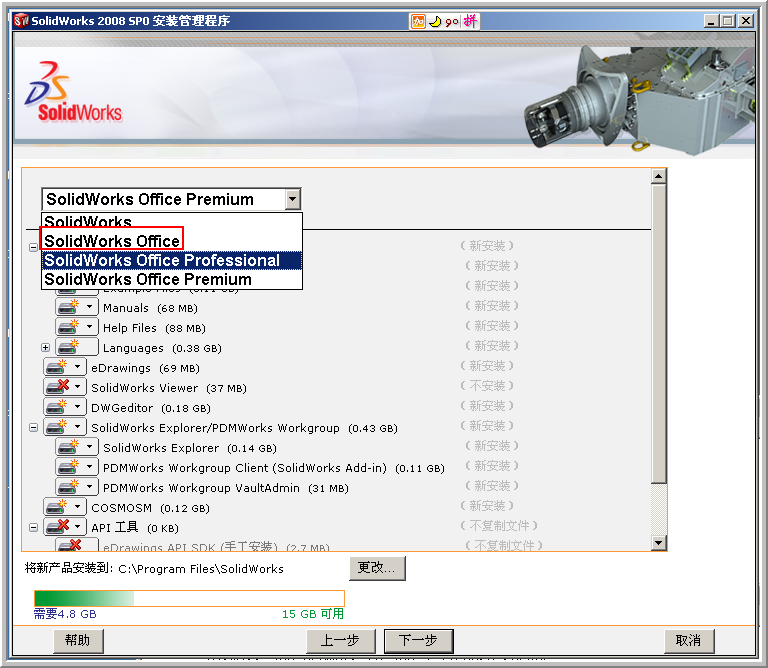Click the COSMOSM (0.12 GB) label
The height and width of the screenshot is (668, 768).
click(150, 508)
